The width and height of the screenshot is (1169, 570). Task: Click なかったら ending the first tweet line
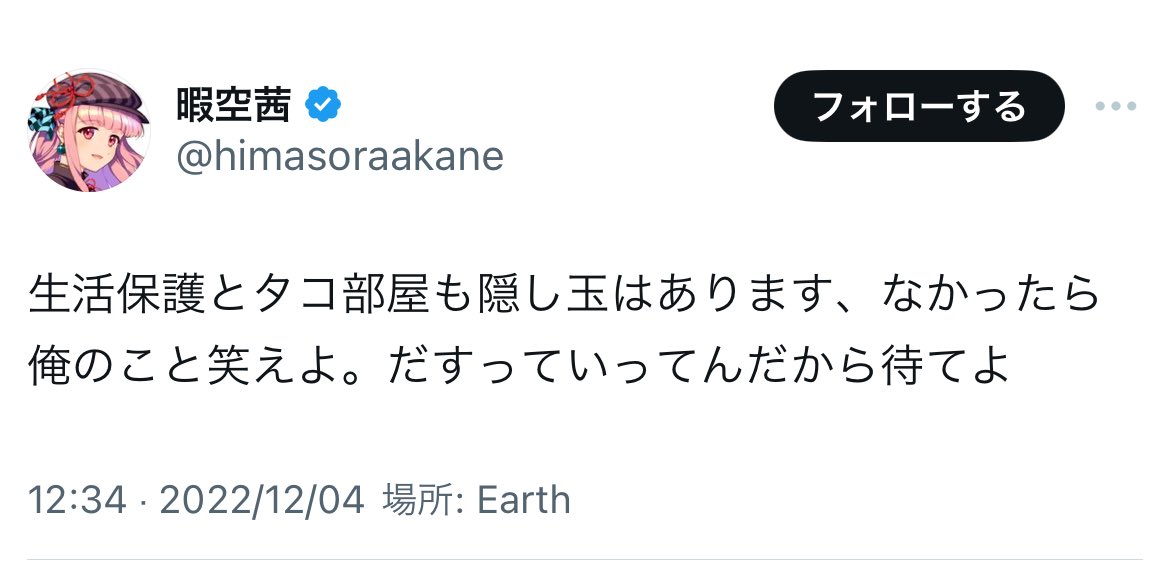[992, 296]
